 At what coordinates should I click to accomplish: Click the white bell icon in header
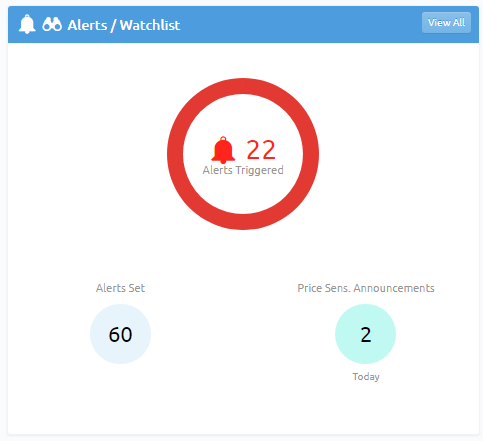[27, 24]
